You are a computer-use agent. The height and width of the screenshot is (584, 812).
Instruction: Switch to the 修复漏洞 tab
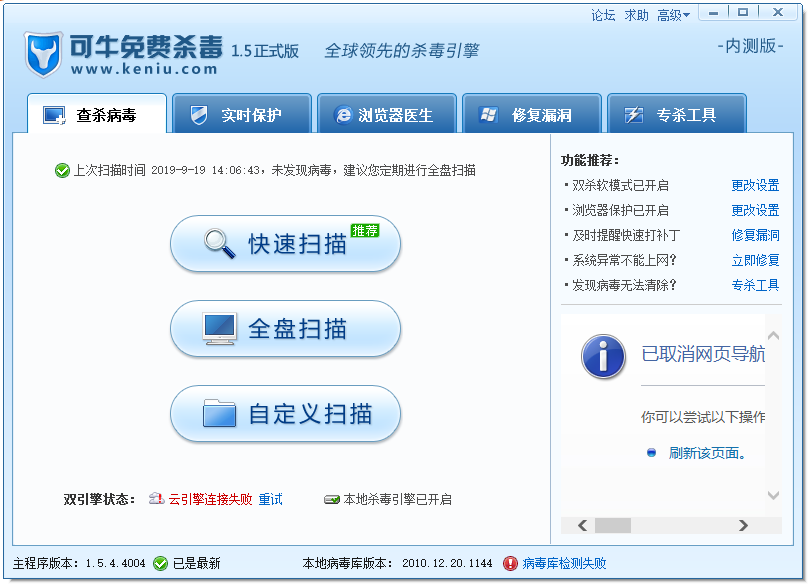tap(532, 113)
